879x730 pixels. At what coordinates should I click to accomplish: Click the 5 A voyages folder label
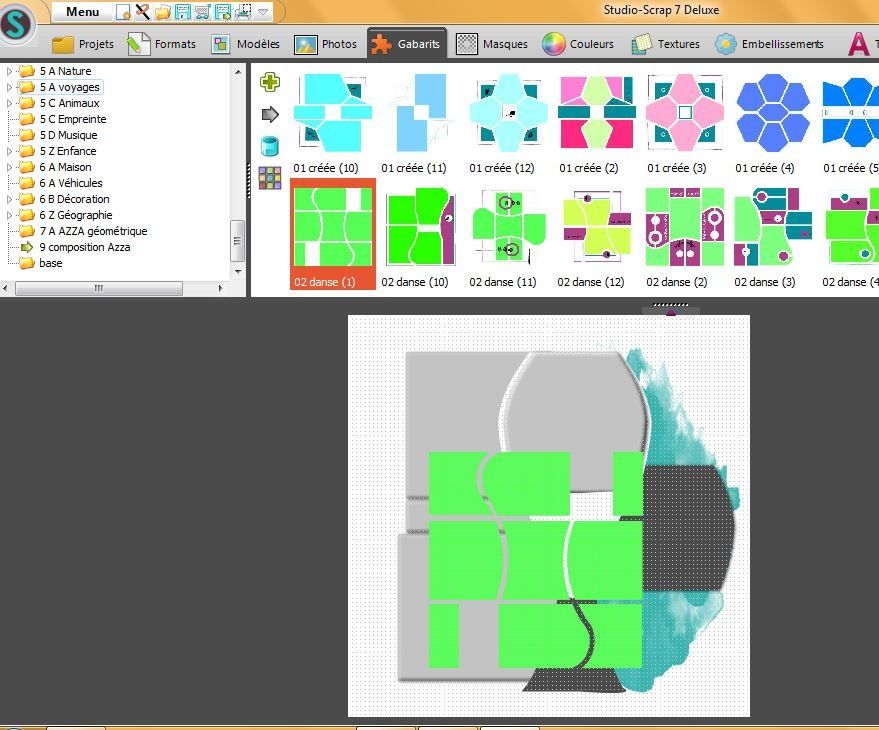tap(70, 87)
